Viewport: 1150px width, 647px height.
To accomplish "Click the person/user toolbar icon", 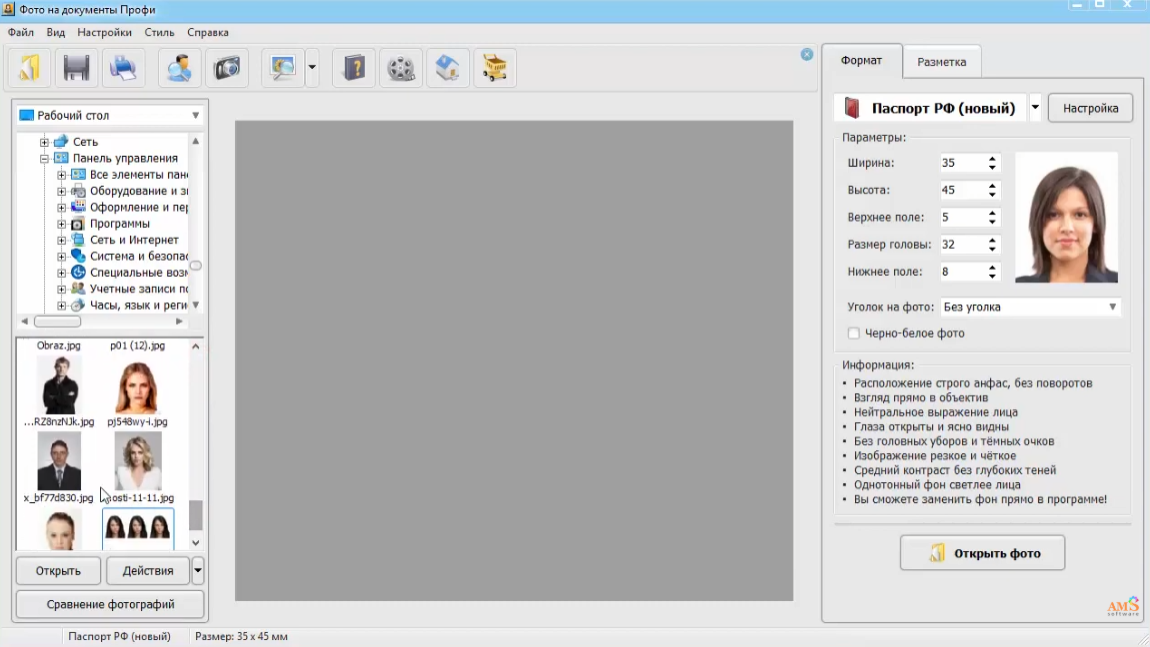I will (x=180, y=68).
